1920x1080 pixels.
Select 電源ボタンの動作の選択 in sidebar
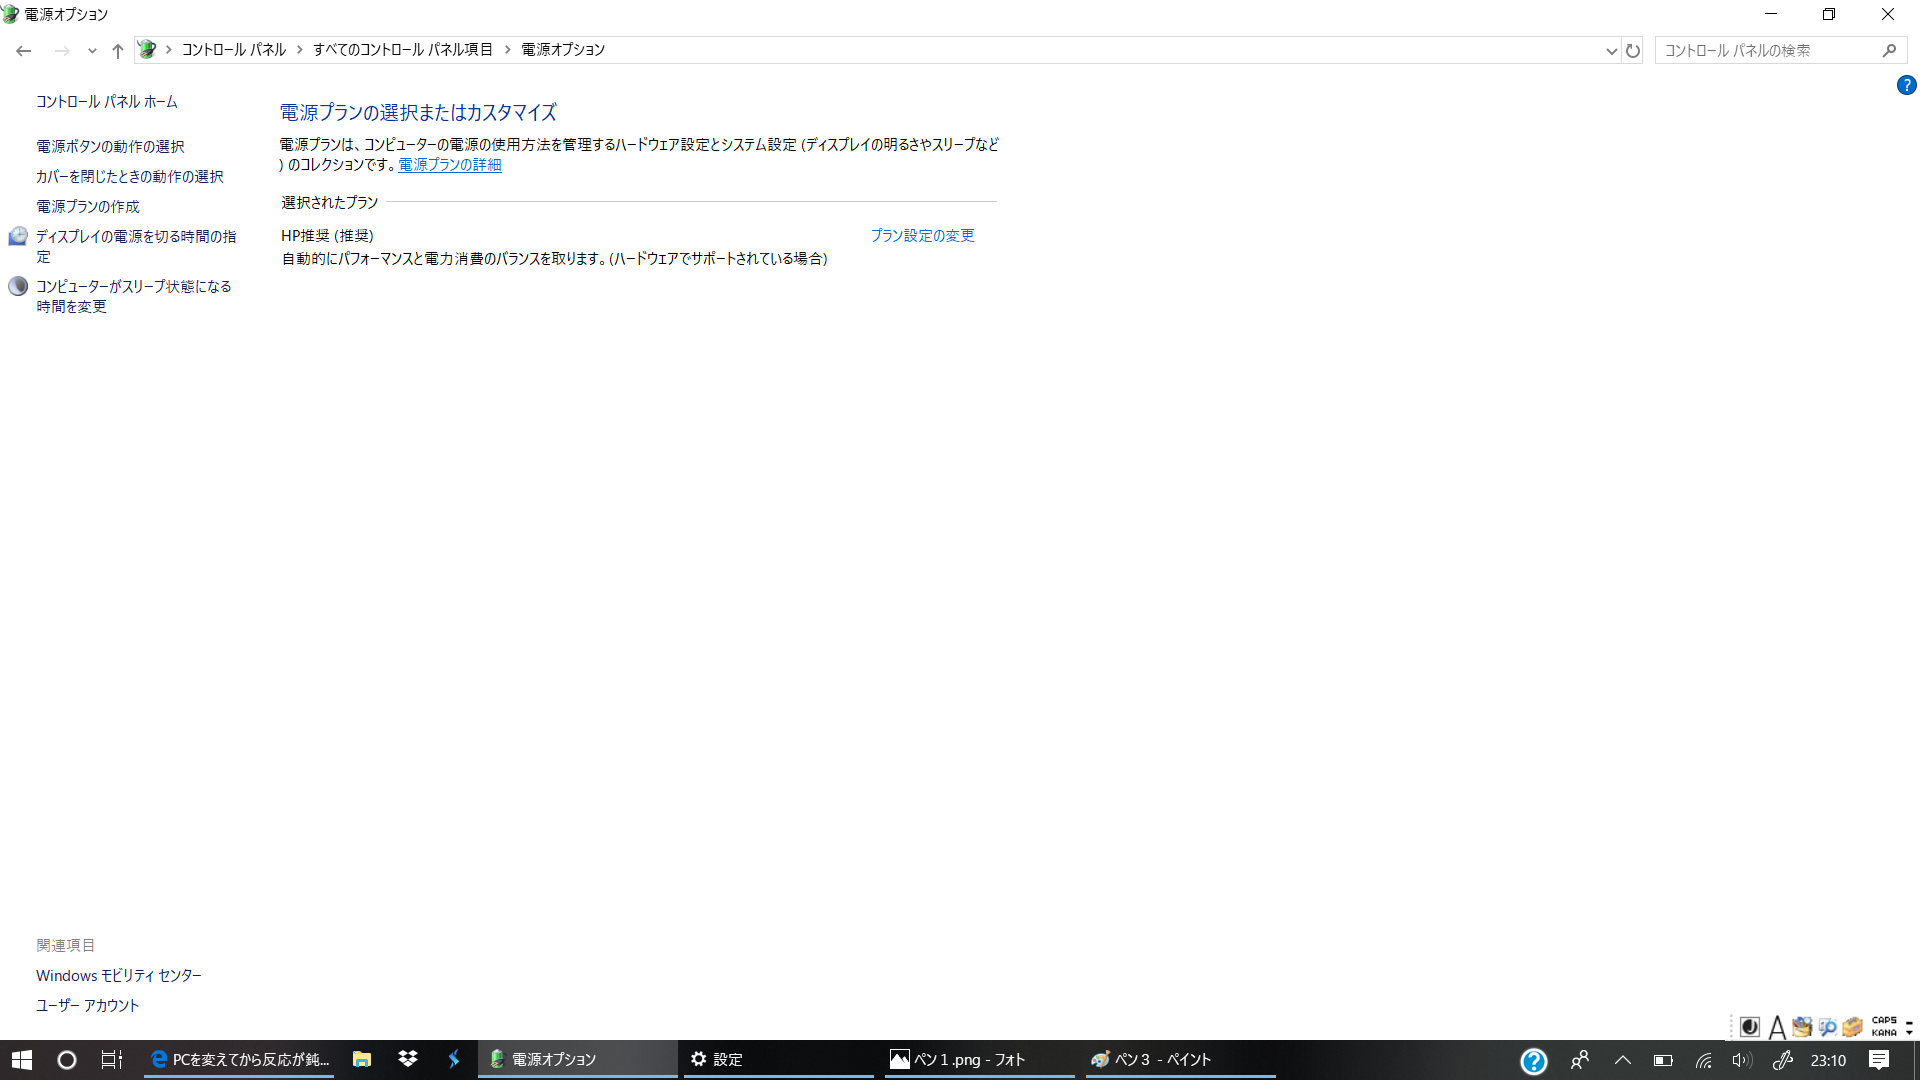coord(110,147)
